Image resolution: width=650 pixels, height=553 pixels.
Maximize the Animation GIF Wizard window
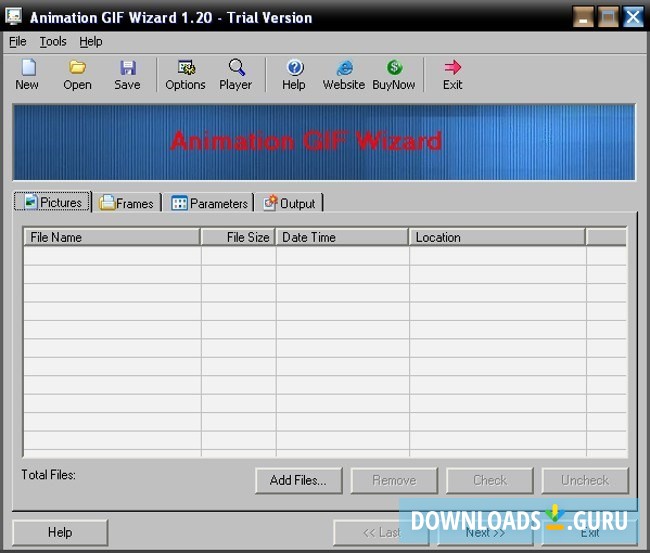(x=608, y=17)
